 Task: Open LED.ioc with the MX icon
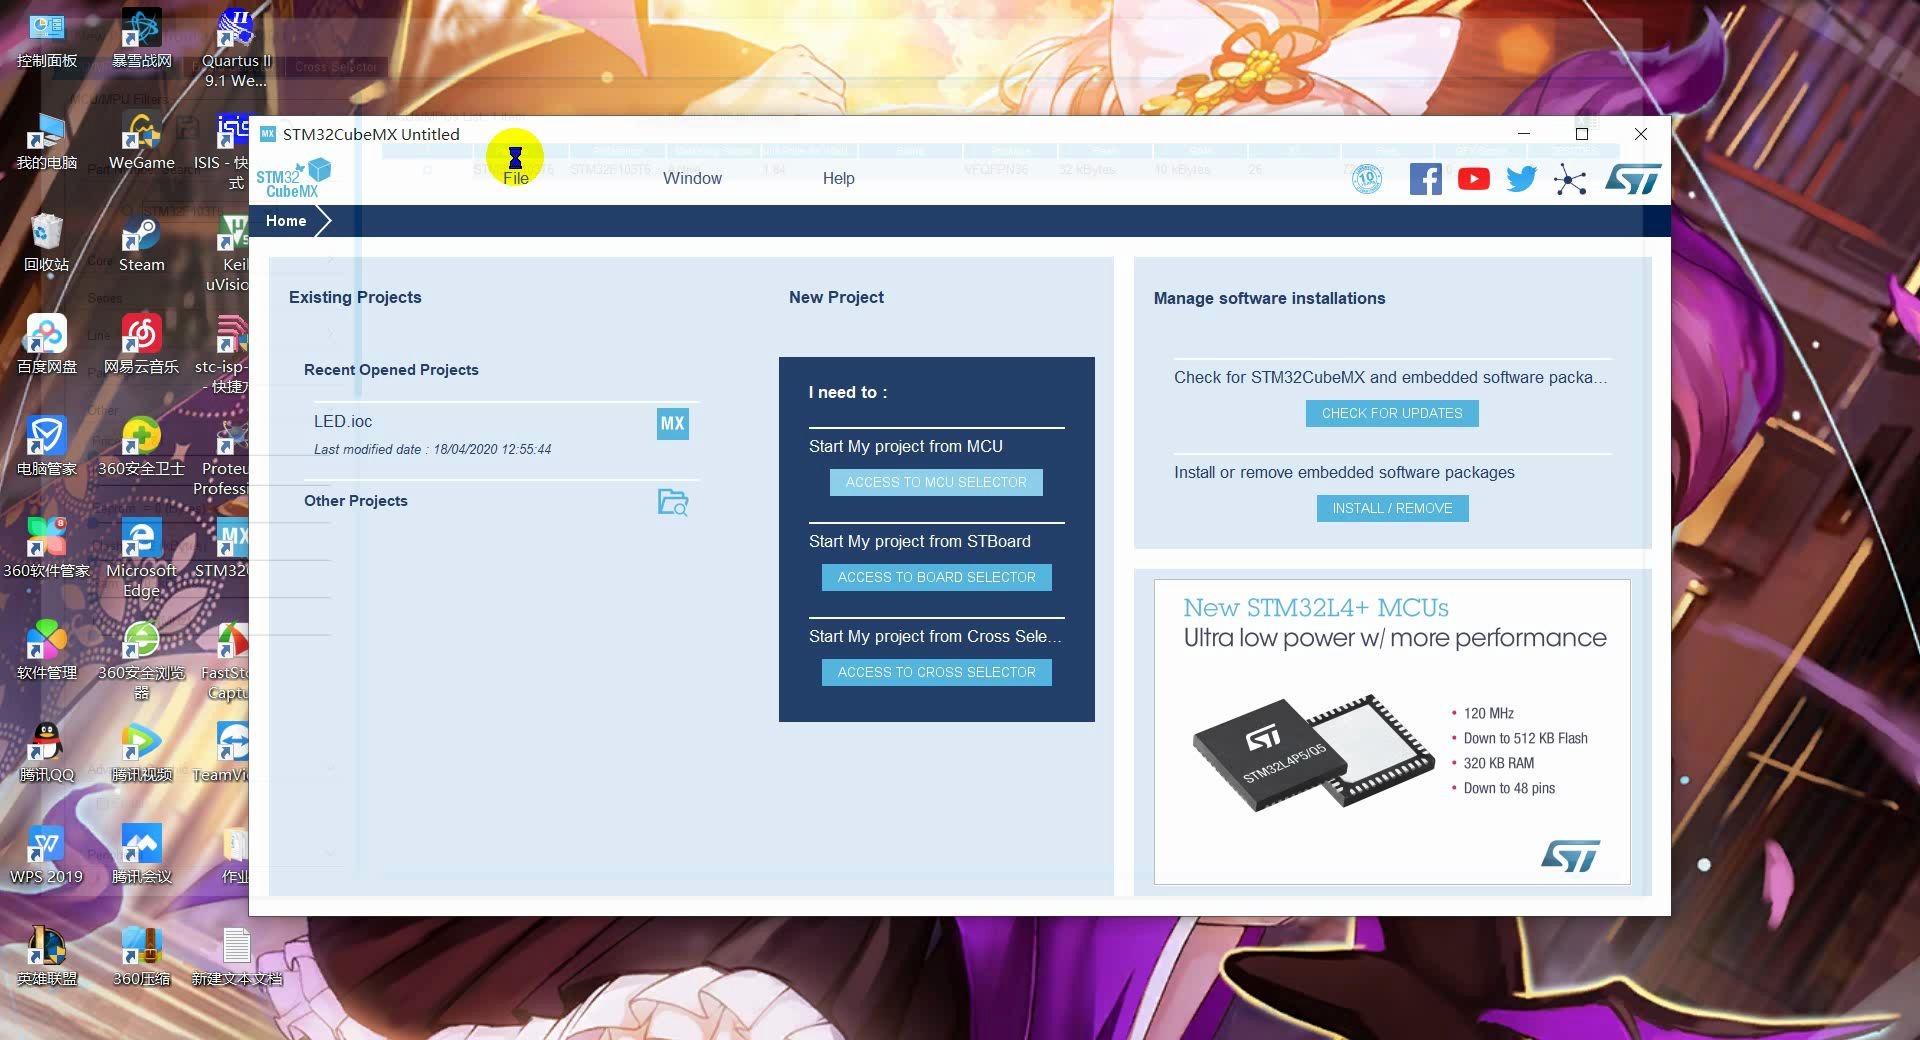(x=672, y=424)
